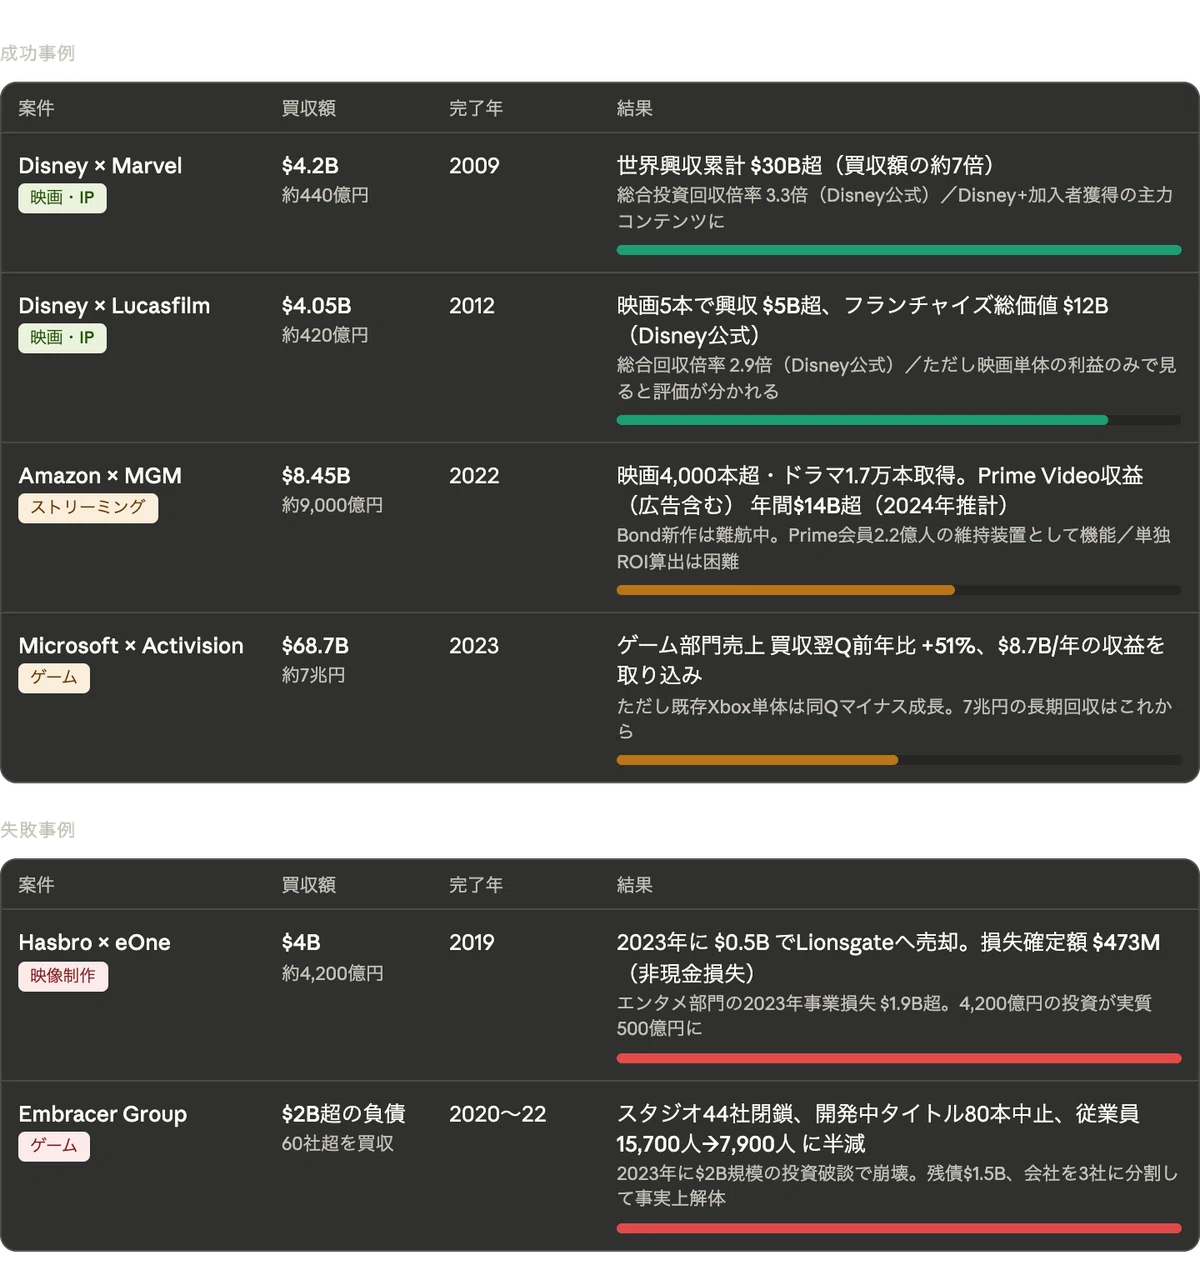Click the orange progress bar in Microsoft × Activision row
This screenshot has height=1285, width=1200.
(757, 760)
